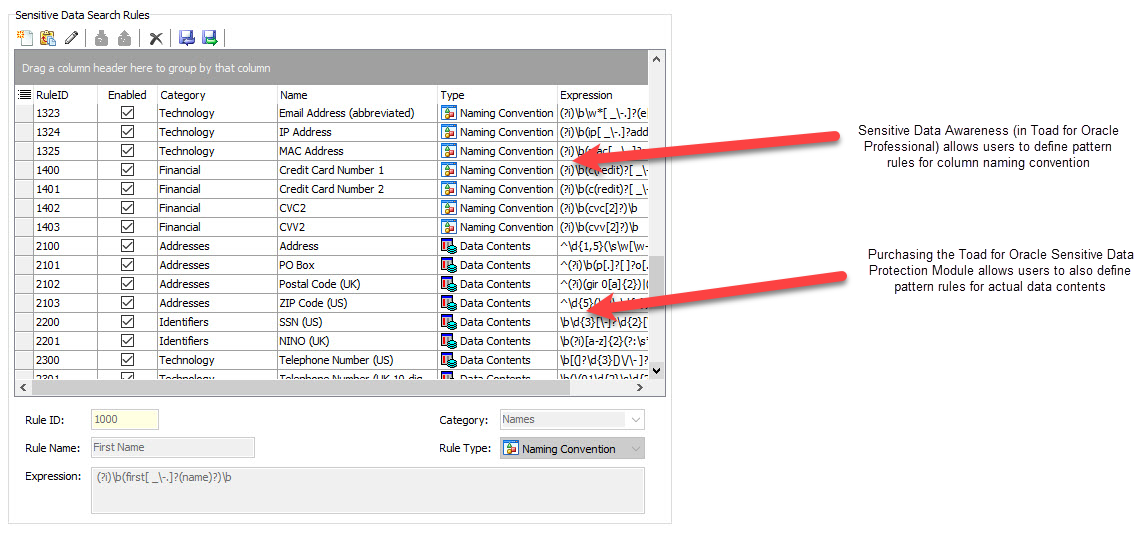Screen dimensions: 1143x533
Task: Click the 'Addresses' category cell in row 2102
Action: [x=216, y=284]
